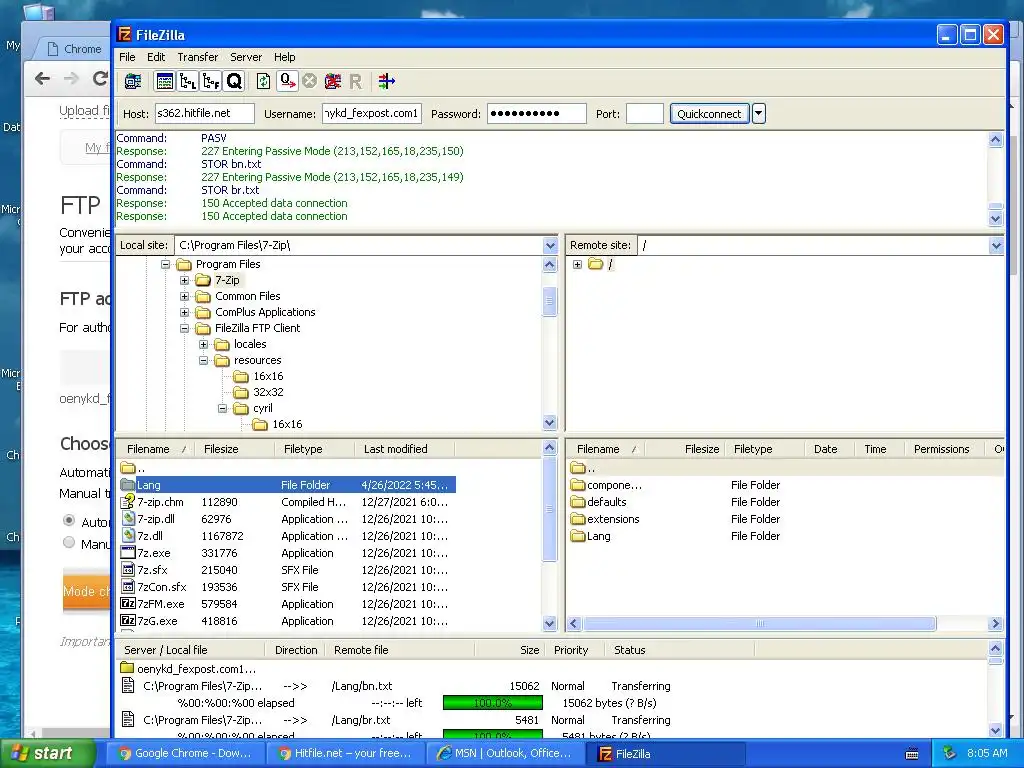Open the Transfer menu
Image resolution: width=1024 pixels, height=768 pixels.
click(x=197, y=57)
